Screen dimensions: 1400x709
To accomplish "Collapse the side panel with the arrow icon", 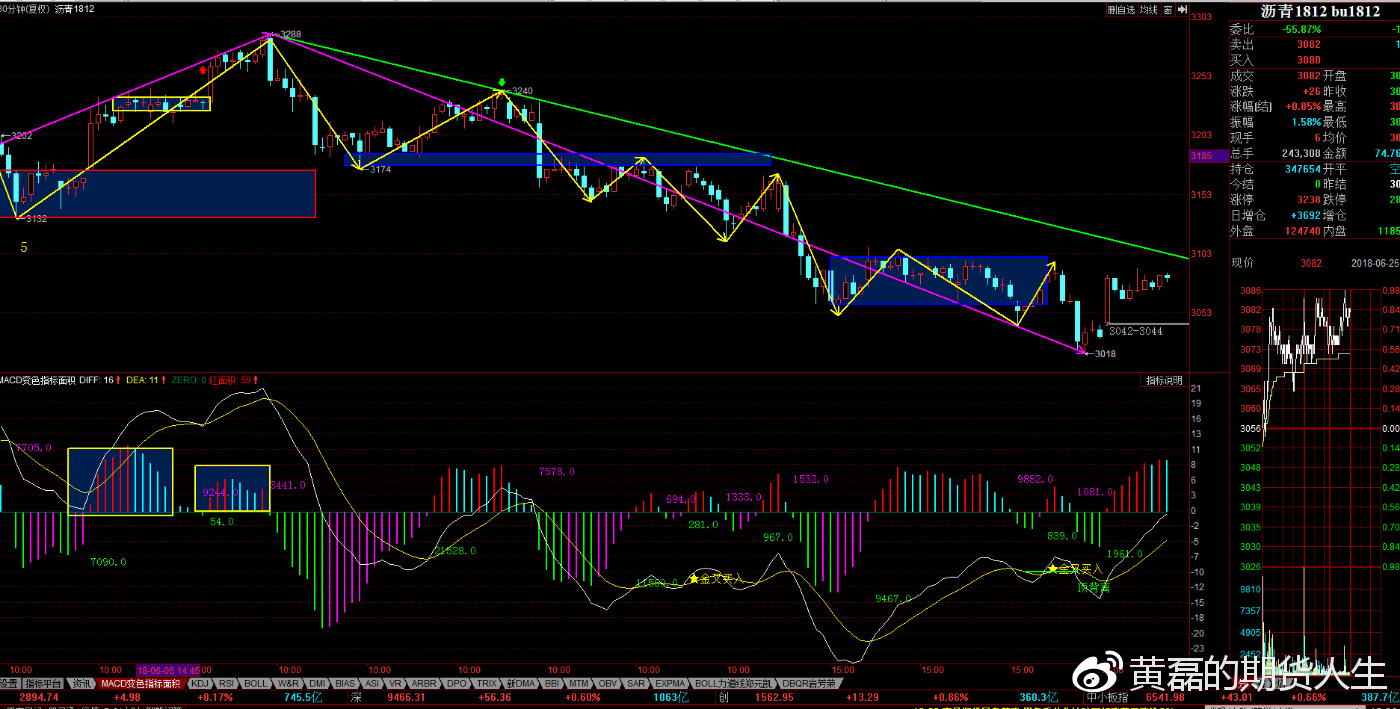I will click(1183, 10).
